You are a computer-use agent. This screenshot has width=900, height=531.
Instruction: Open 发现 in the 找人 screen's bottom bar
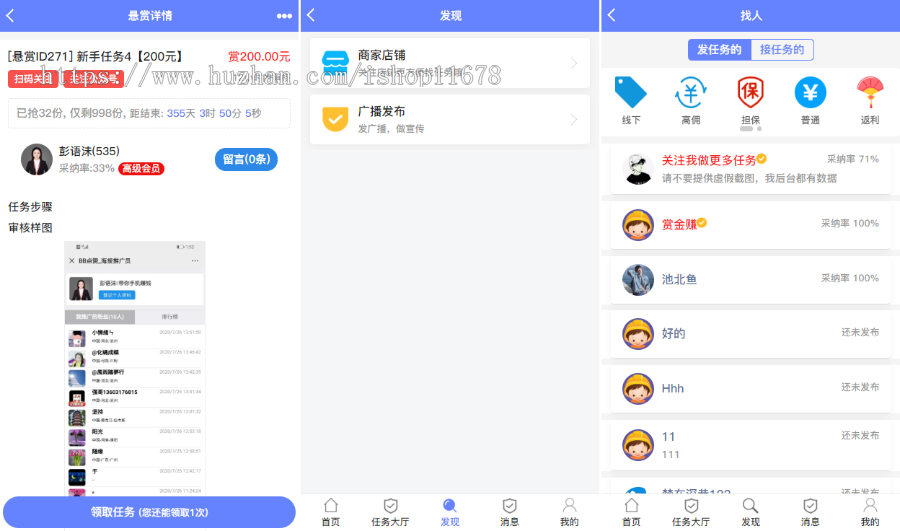pos(750,512)
